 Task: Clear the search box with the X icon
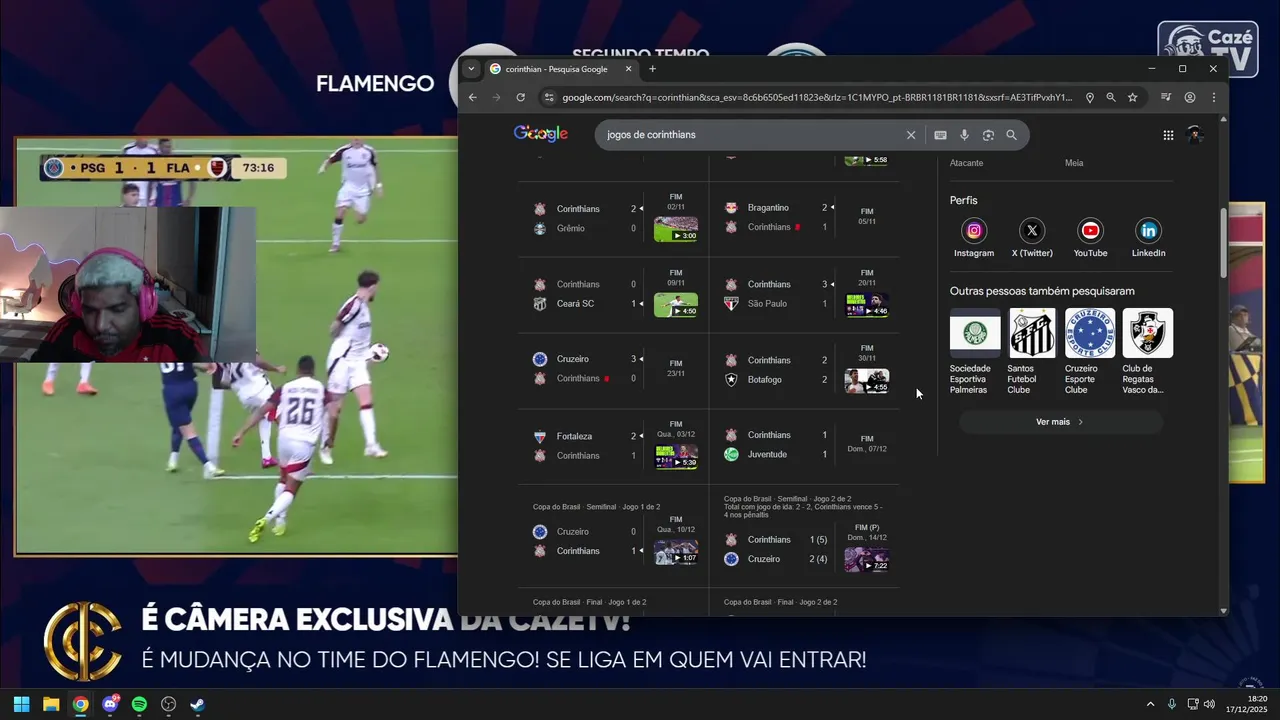click(x=911, y=135)
